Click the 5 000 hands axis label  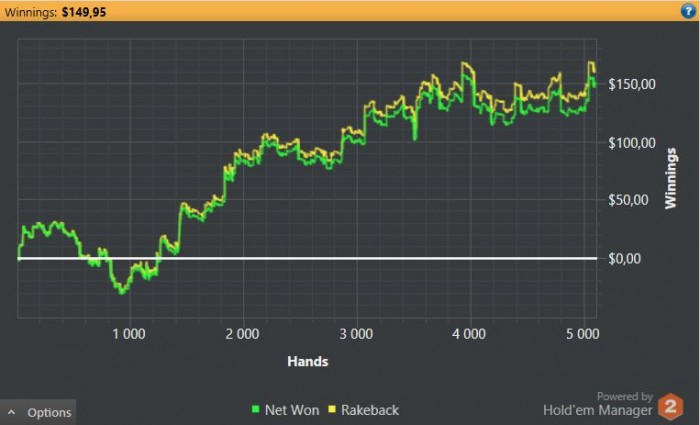pyautogui.click(x=583, y=334)
